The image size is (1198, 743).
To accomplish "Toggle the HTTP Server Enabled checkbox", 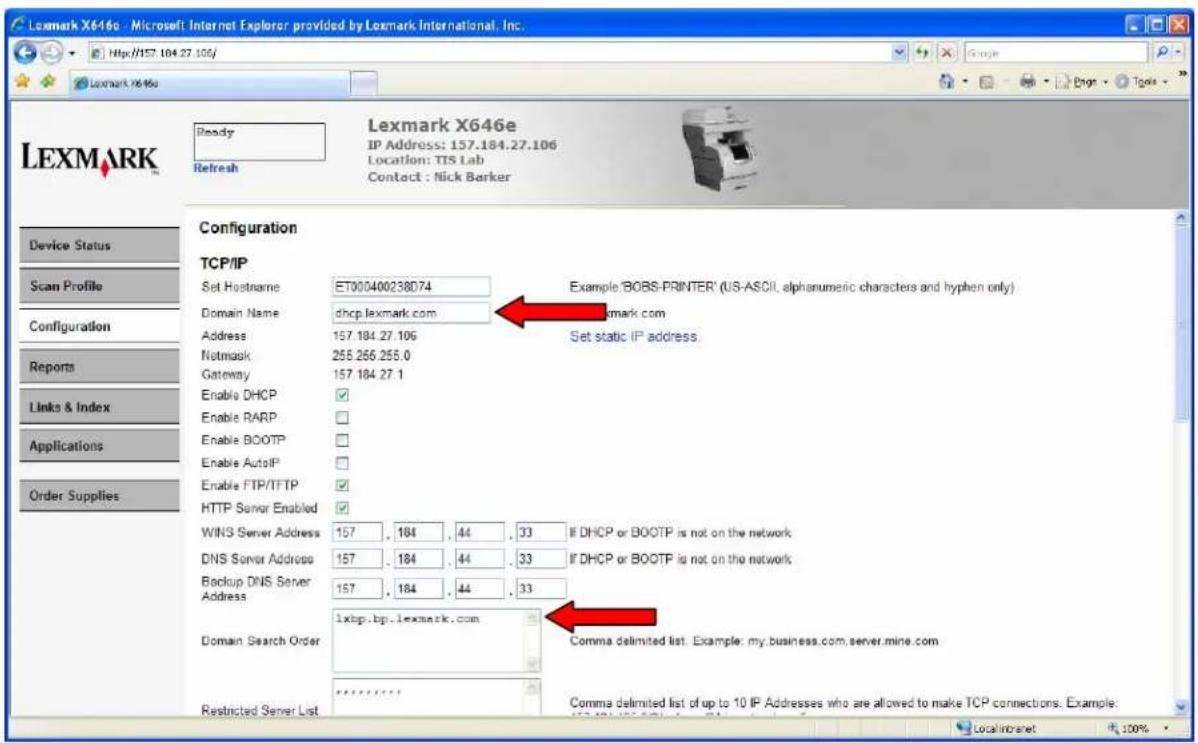I will [x=342, y=508].
